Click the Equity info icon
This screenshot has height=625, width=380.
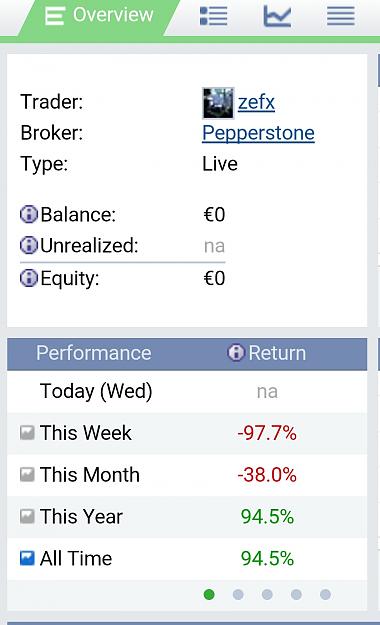click(x=29, y=278)
